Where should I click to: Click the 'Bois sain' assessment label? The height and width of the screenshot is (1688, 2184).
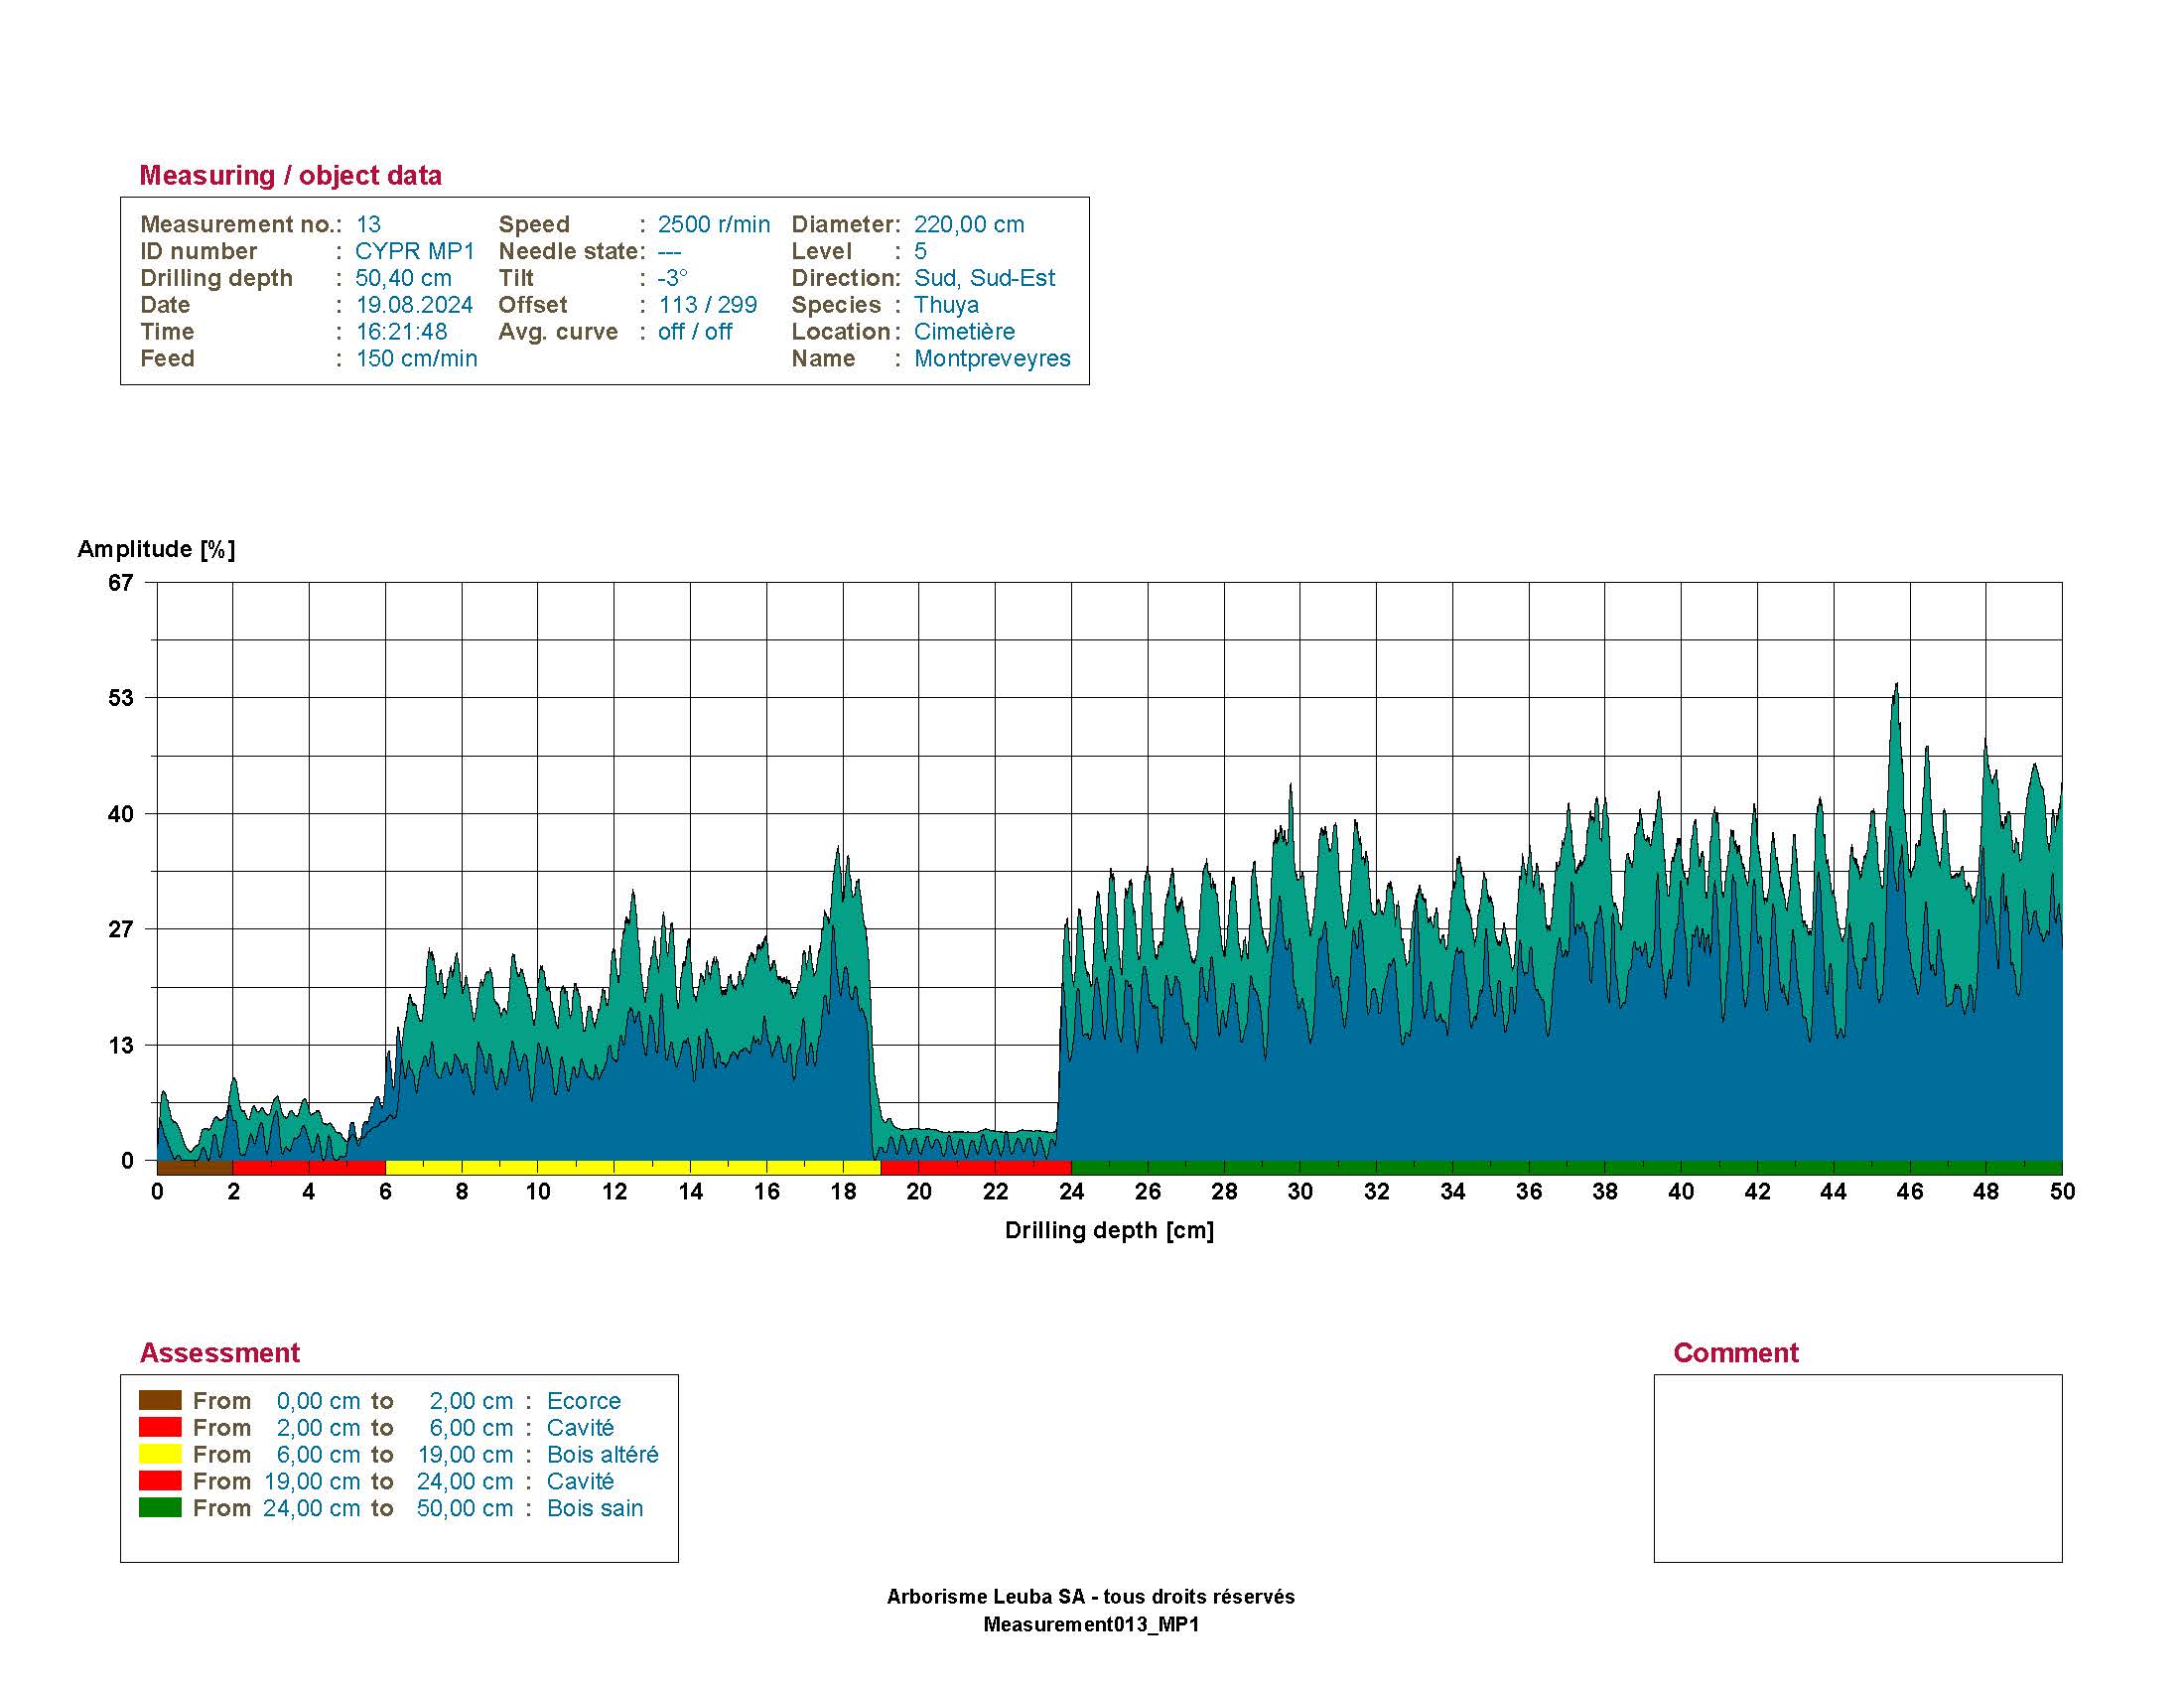click(595, 1508)
